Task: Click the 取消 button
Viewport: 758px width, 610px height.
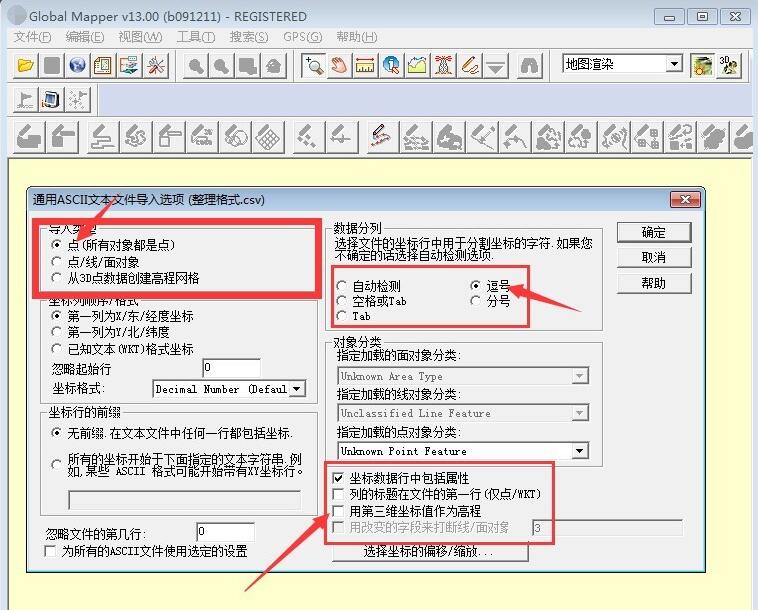Action: point(654,258)
